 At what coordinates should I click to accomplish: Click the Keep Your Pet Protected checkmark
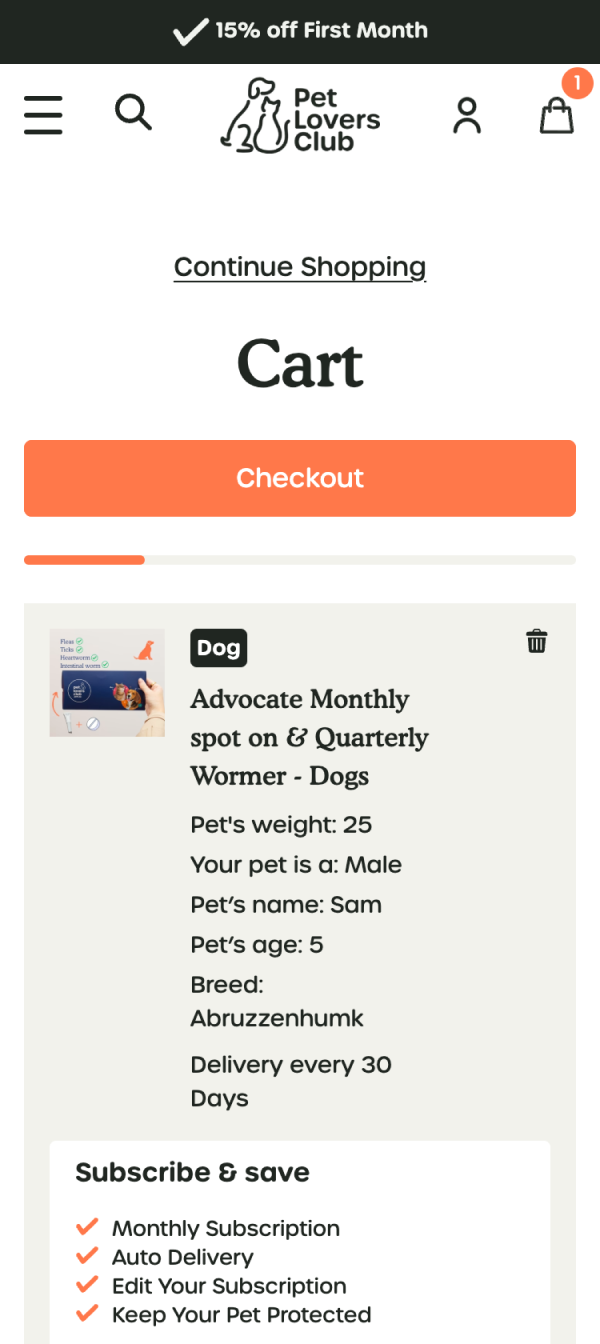point(87,1314)
